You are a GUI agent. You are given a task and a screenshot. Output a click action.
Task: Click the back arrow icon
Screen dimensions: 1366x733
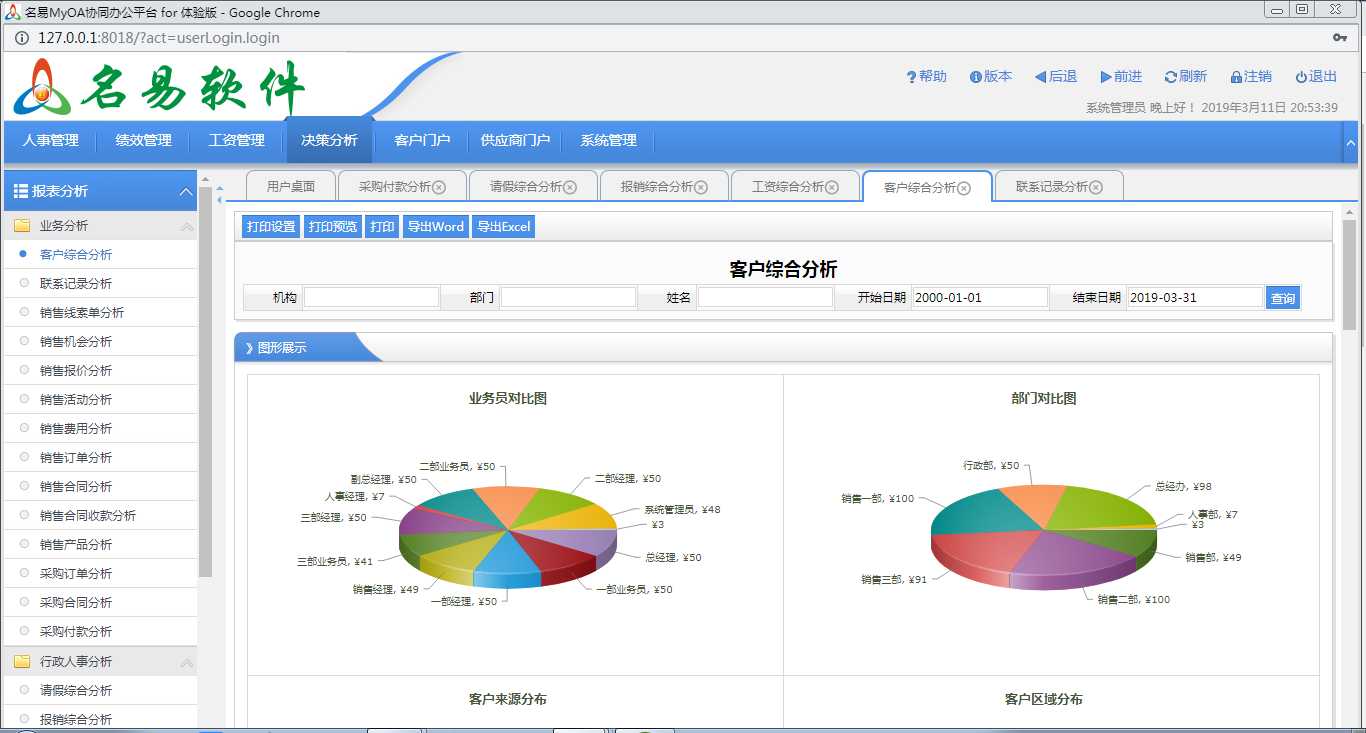[1040, 77]
